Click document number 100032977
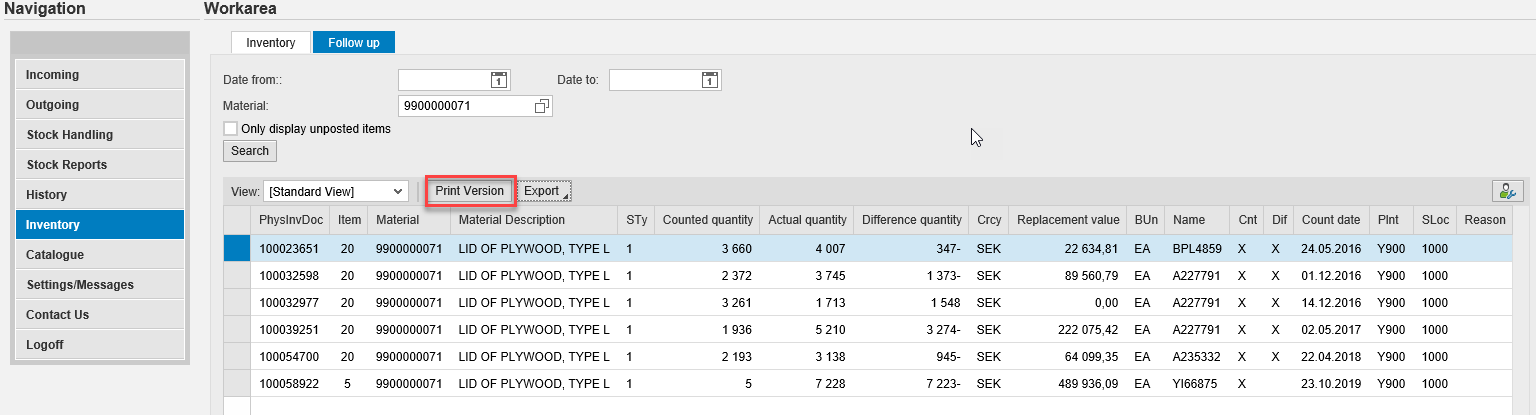This screenshot has height=415, width=1536. click(x=289, y=303)
